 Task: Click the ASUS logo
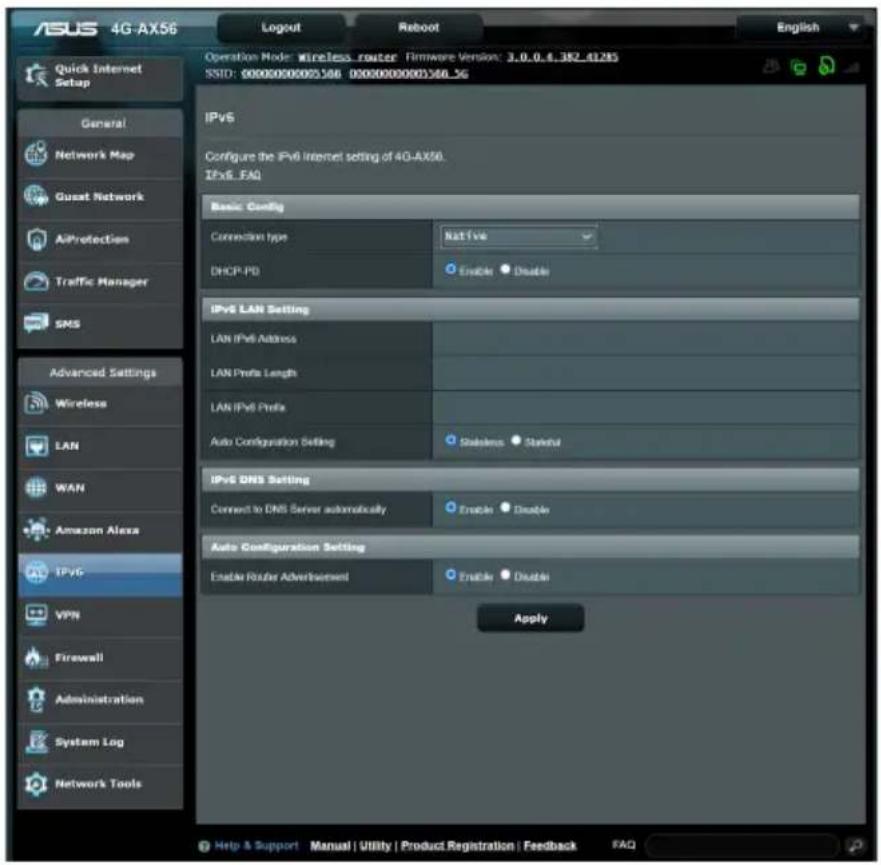(x=65, y=28)
